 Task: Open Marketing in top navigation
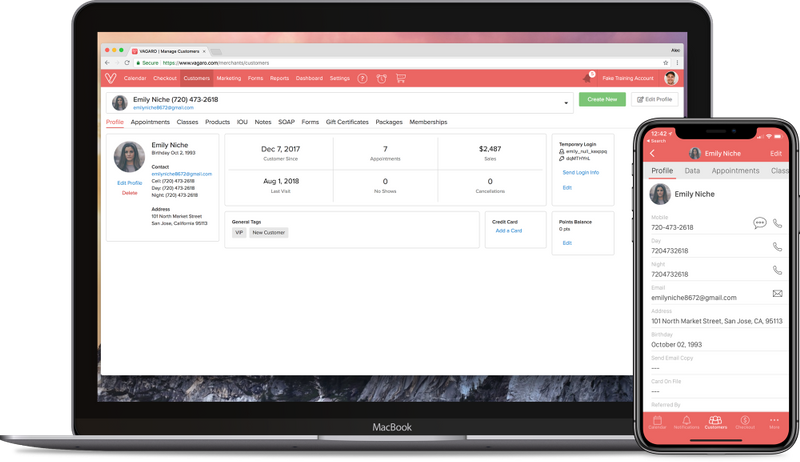(x=229, y=78)
